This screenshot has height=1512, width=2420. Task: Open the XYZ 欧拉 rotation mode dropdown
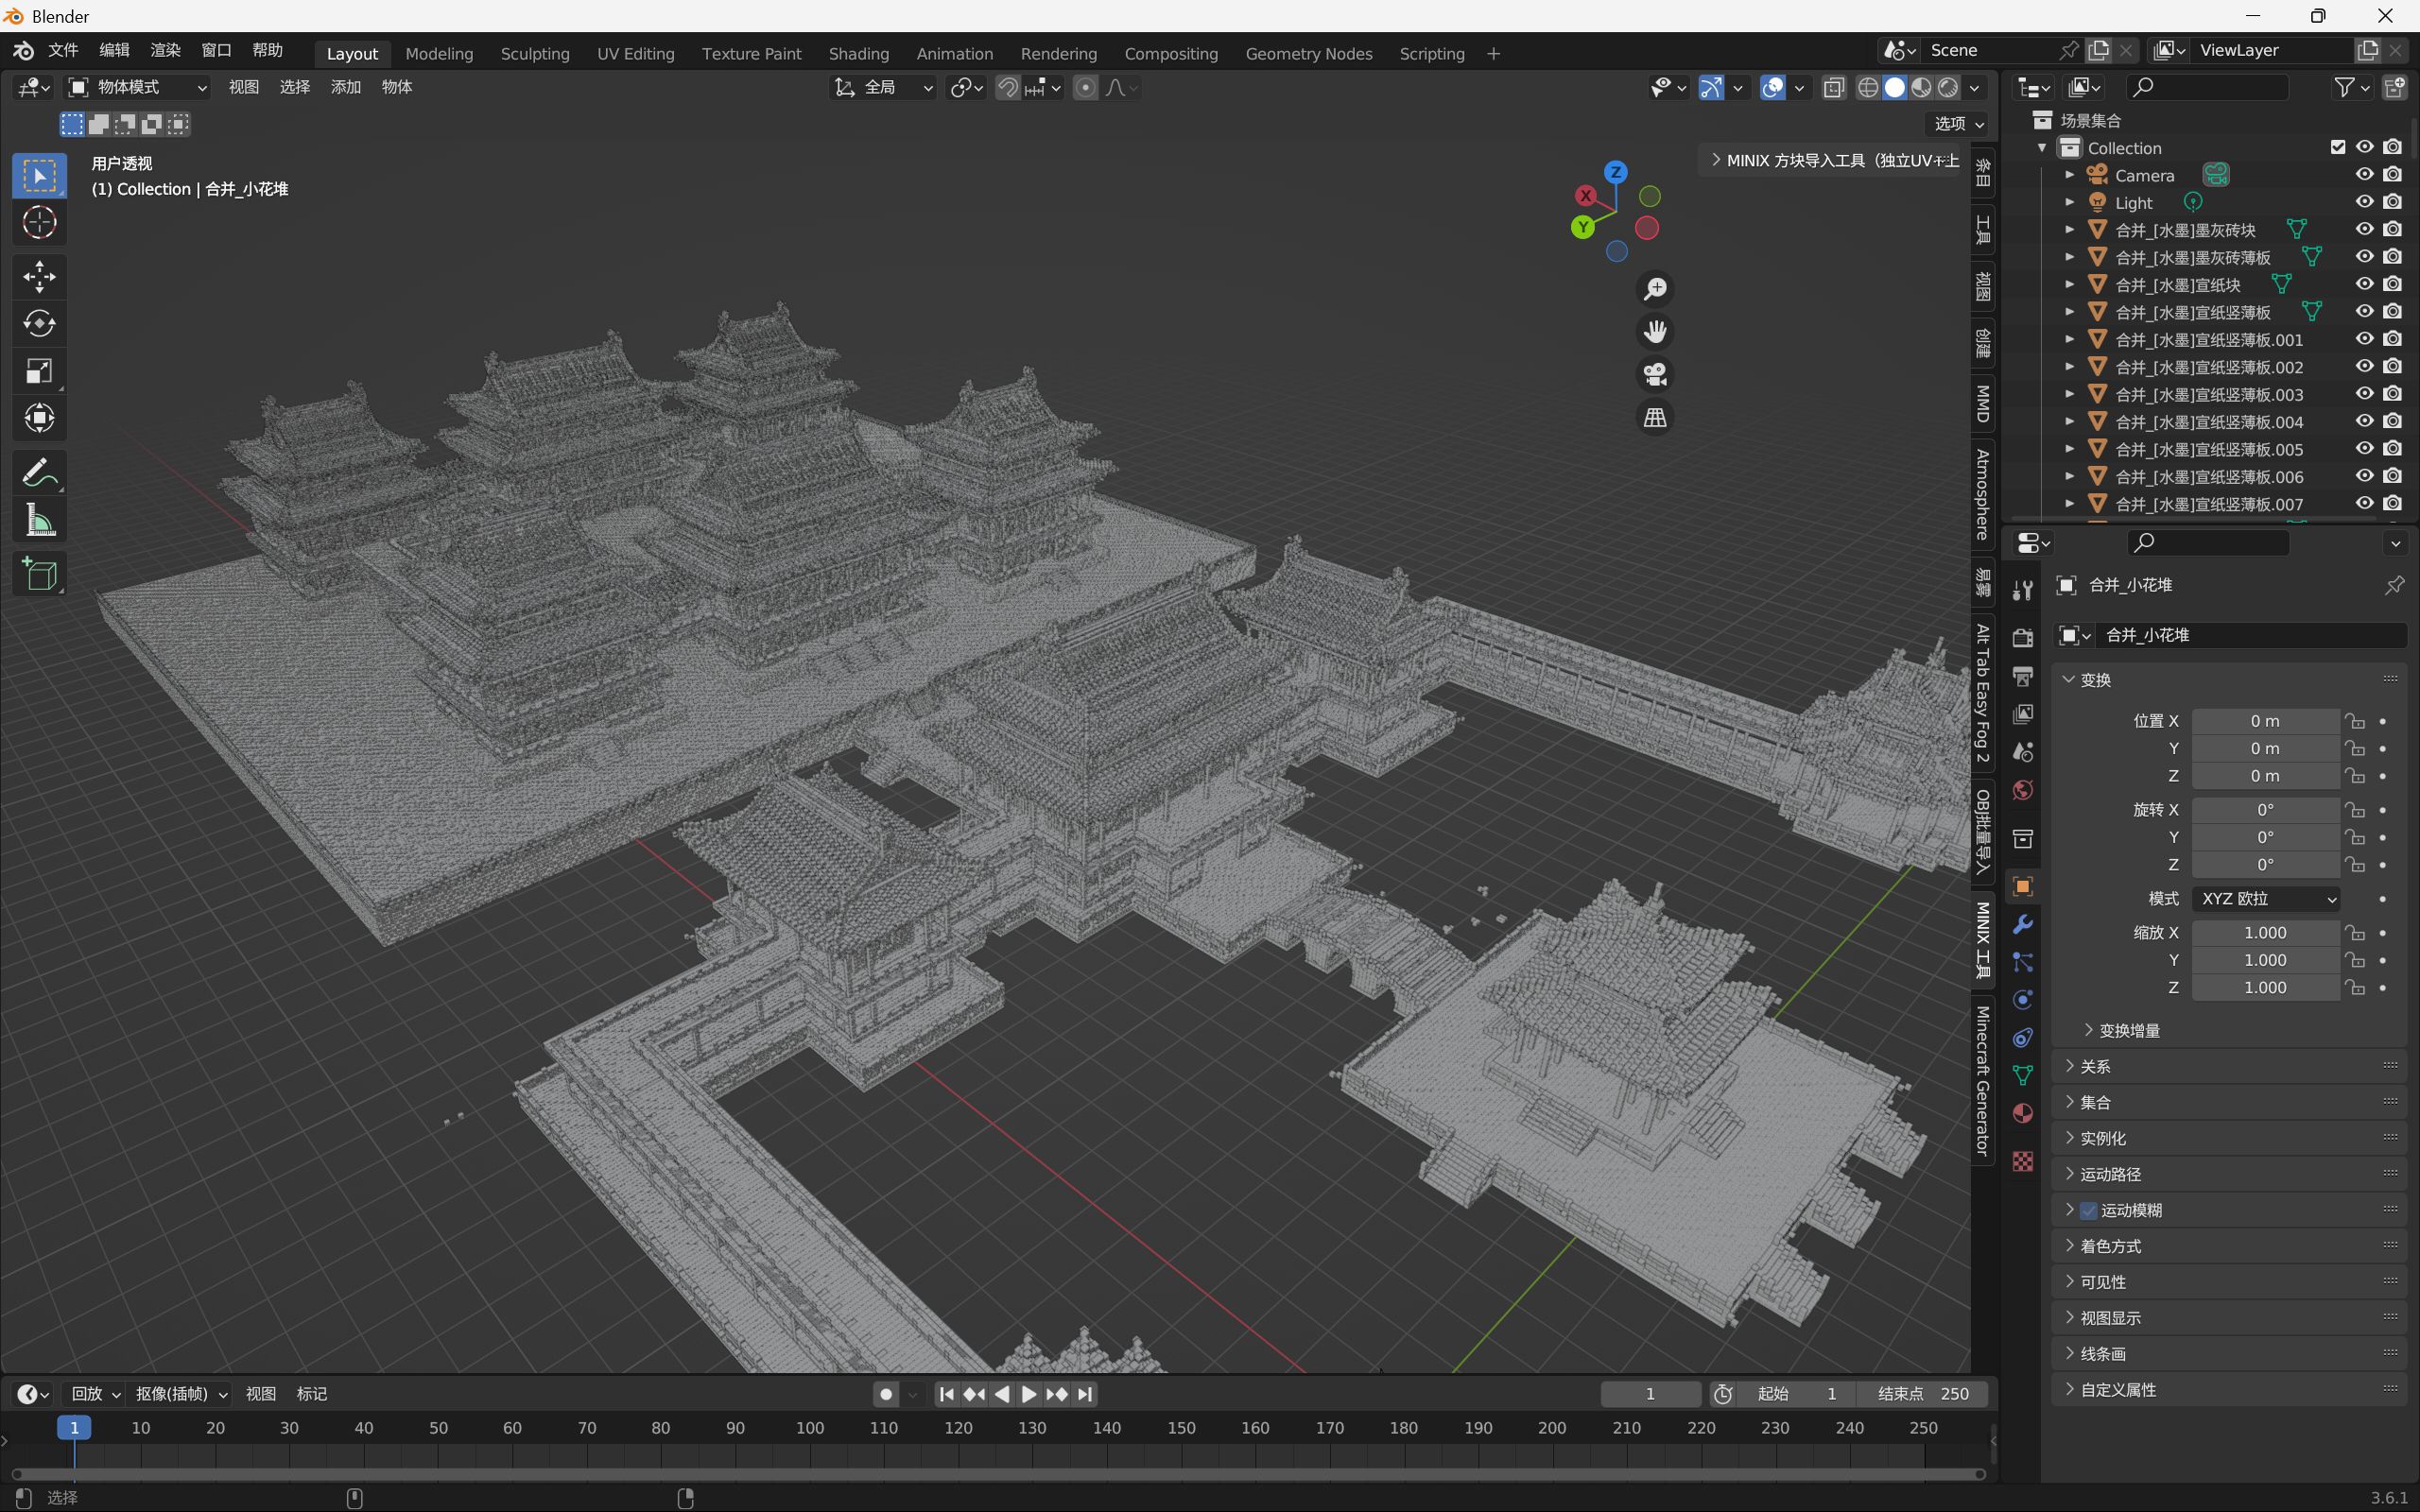(2266, 899)
